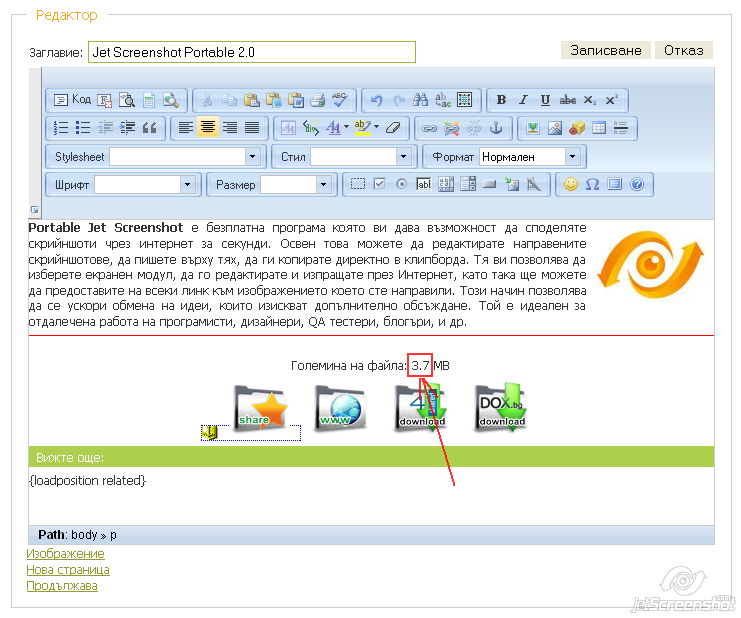Viewport: 741px width, 618px height.
Task: Click the Записване save button
Action: pos(606,50)
